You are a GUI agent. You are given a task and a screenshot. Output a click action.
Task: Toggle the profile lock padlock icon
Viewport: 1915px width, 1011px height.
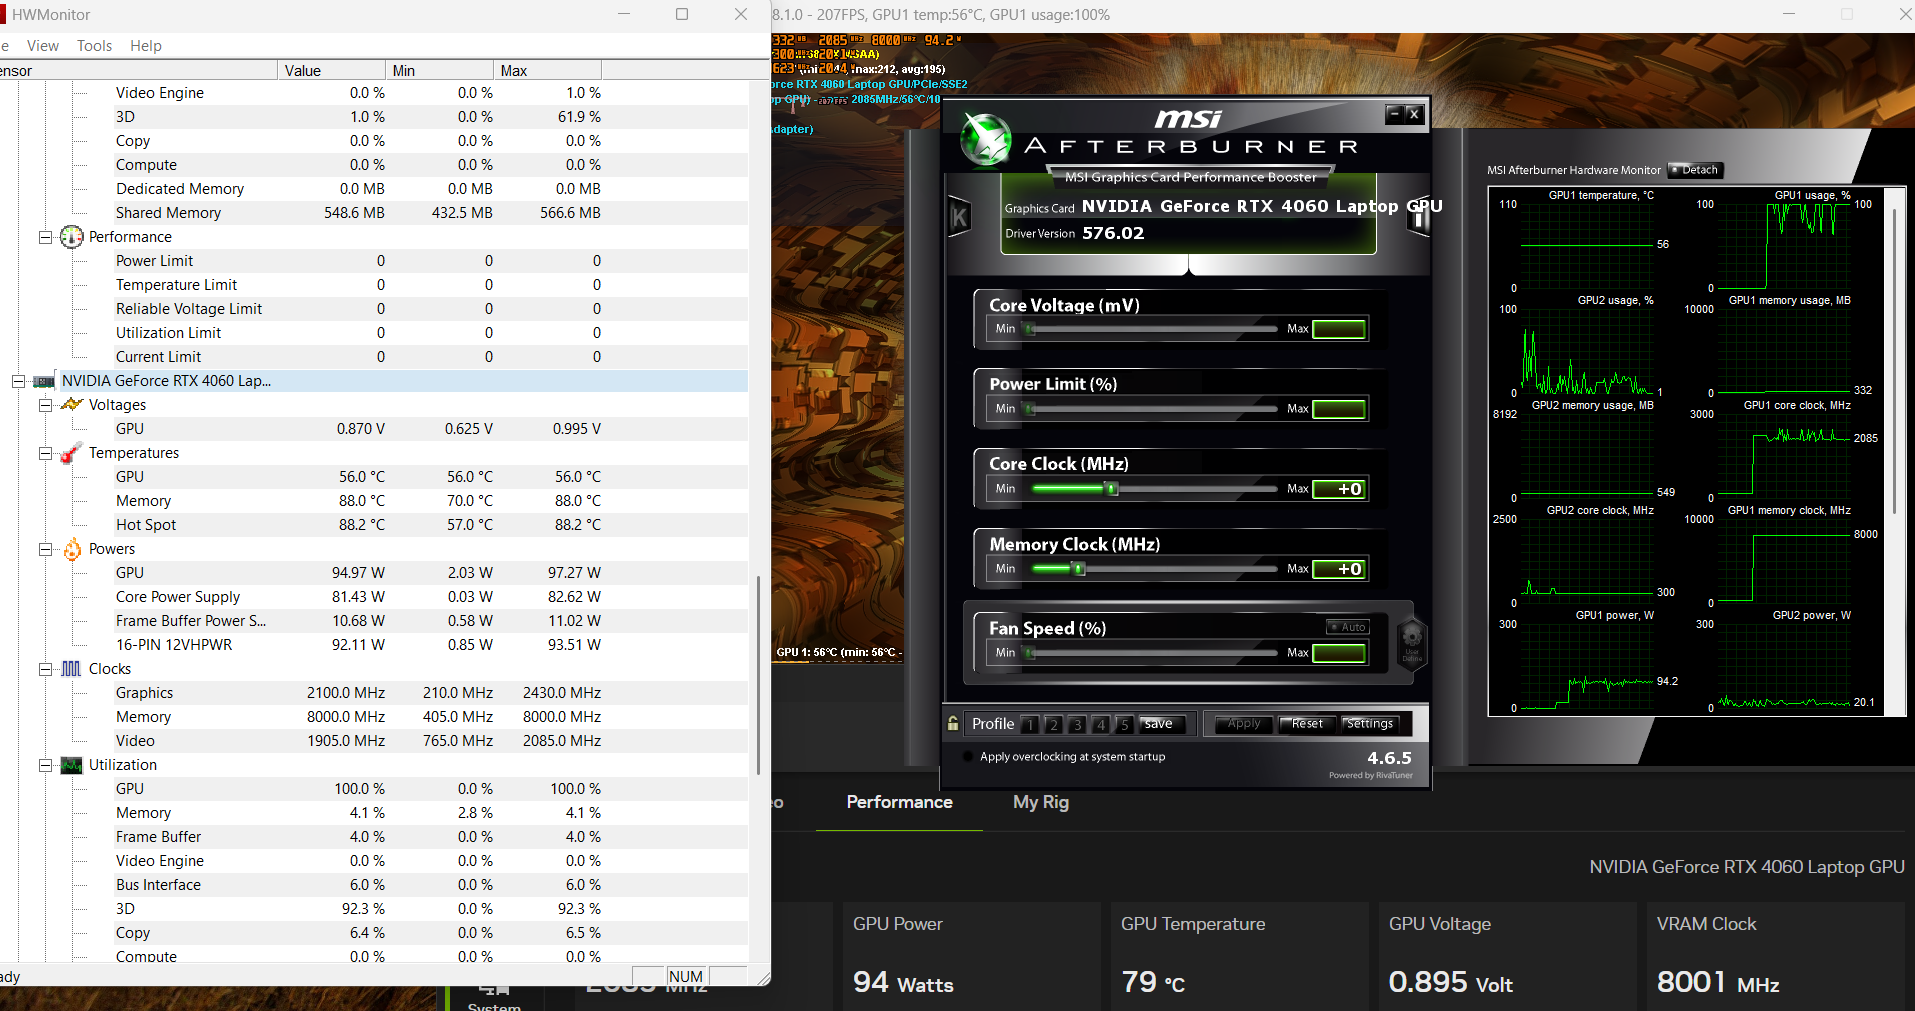[x=953, y=723]
